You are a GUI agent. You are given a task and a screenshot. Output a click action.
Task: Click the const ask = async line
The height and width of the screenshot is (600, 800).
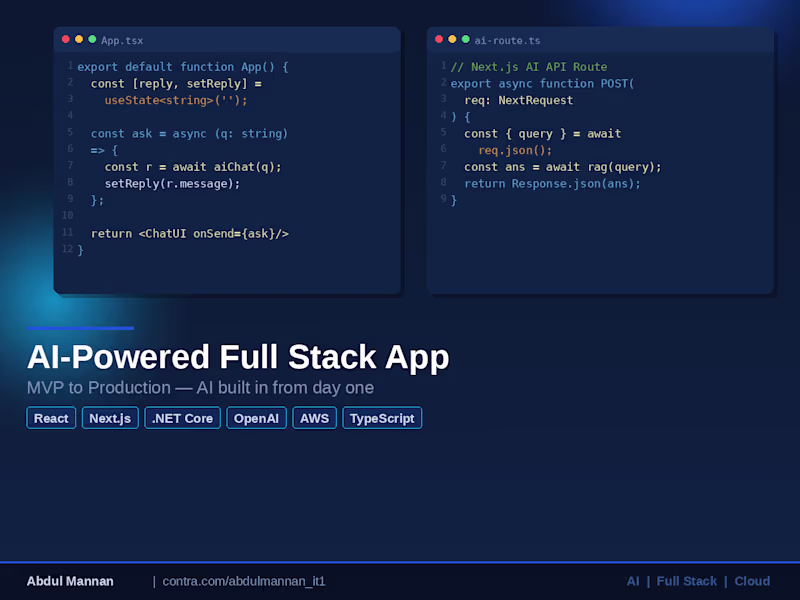189,134
